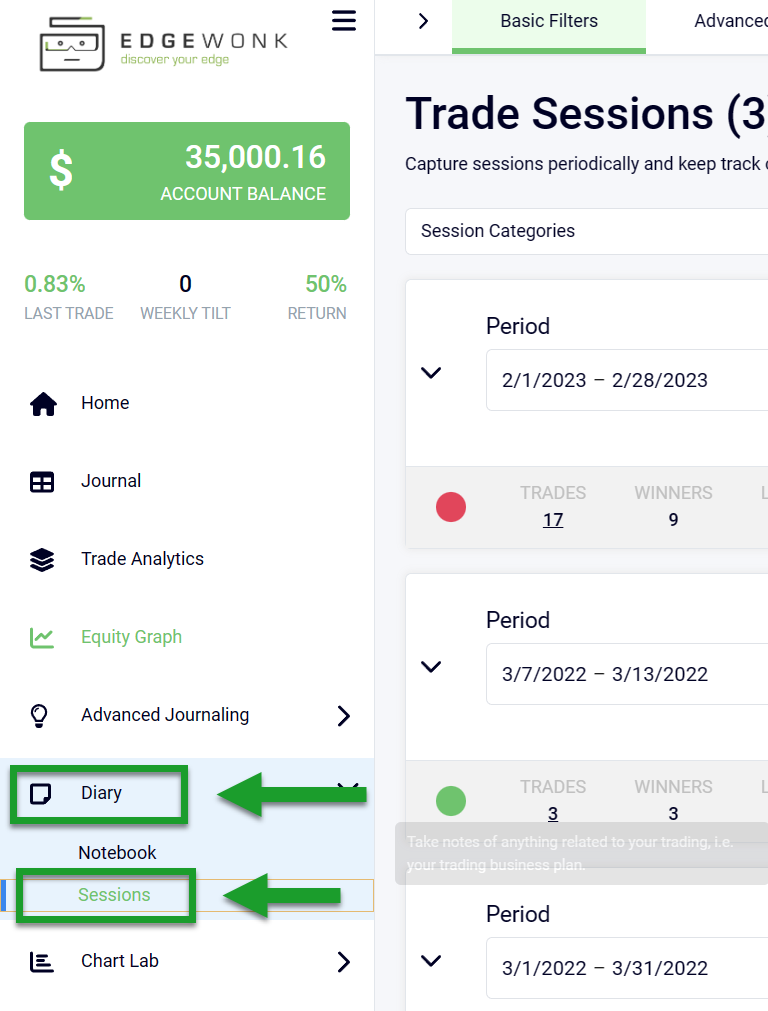Click the Edgewonk logo
768x1011 pixels.
(x=164, y=45)
